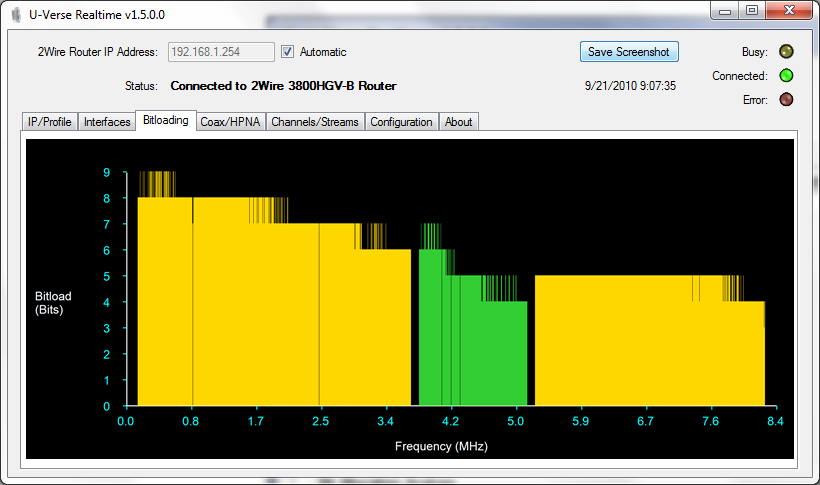Close the U-Verse Realtime window
The height and width of the screenshot is (485, 820).
coord(790,10)
